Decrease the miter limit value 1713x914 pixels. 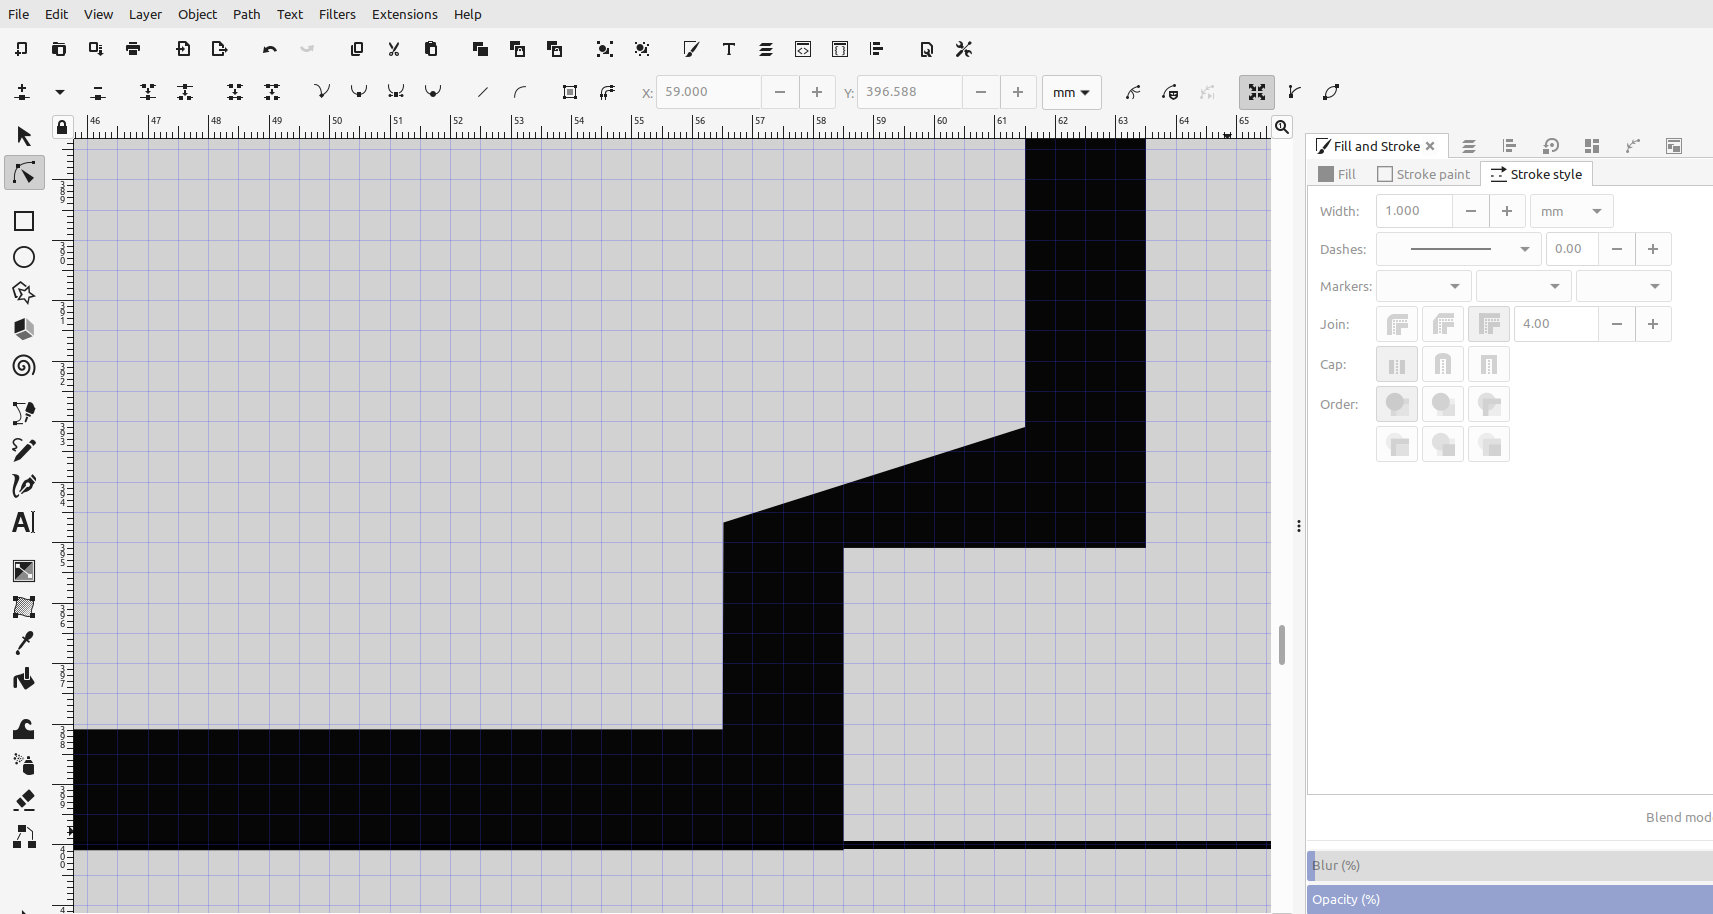click(x=1616, y=324)
